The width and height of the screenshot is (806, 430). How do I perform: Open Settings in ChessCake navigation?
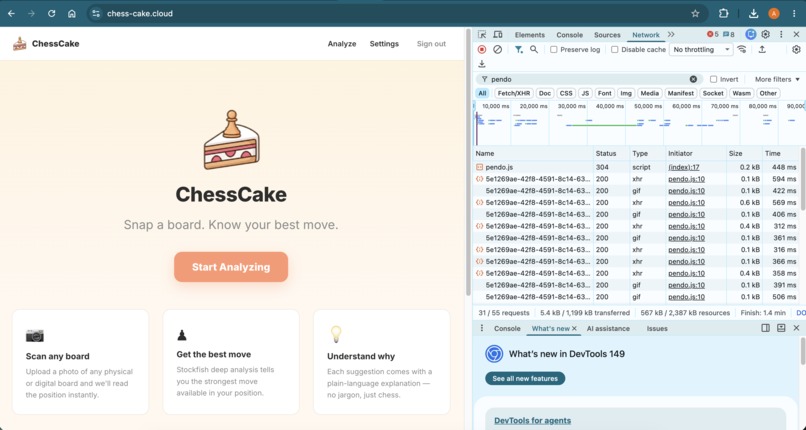(384, 44)
